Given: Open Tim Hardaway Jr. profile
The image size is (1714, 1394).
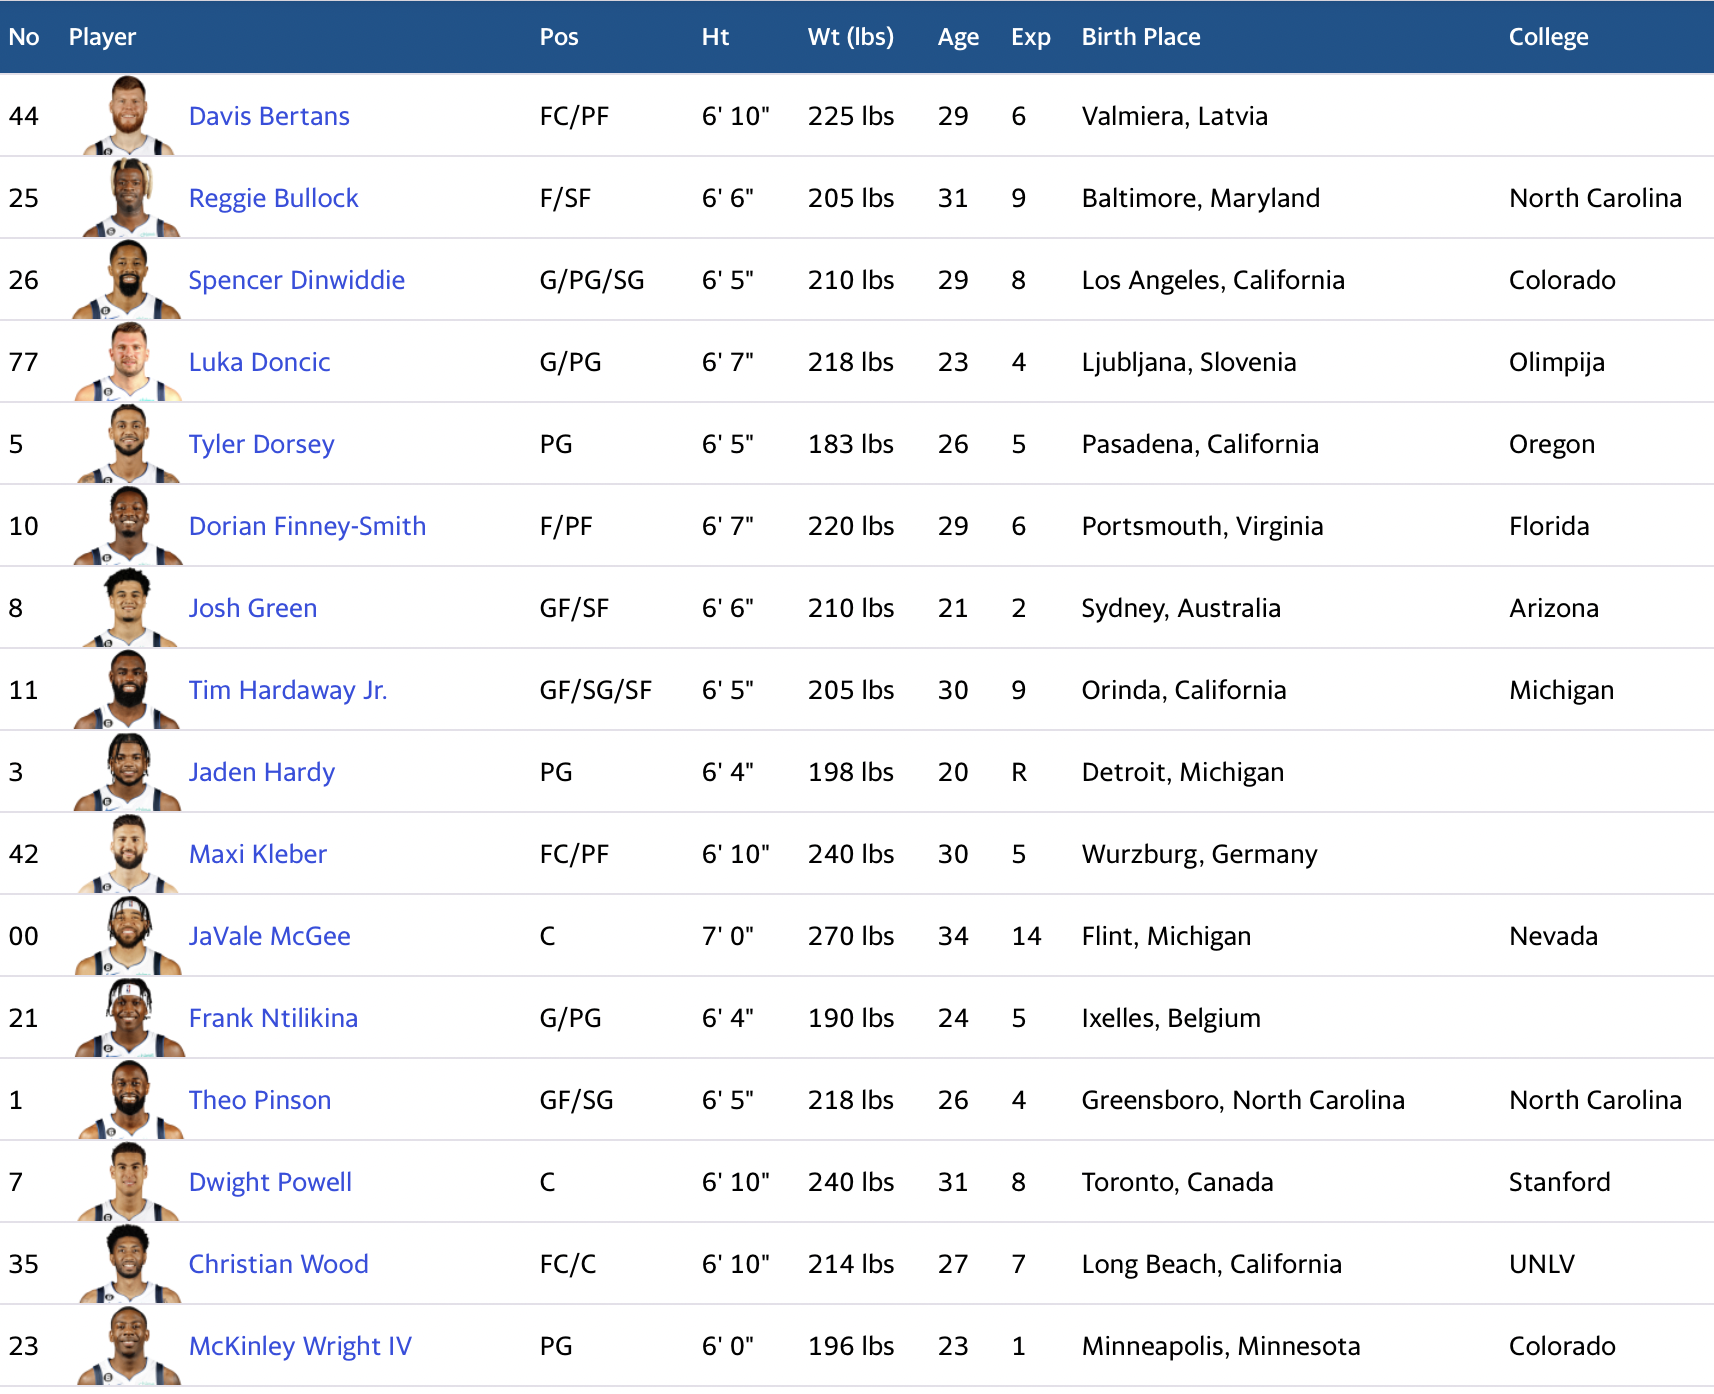Looking at the screenshot, I should pos(288,690).
